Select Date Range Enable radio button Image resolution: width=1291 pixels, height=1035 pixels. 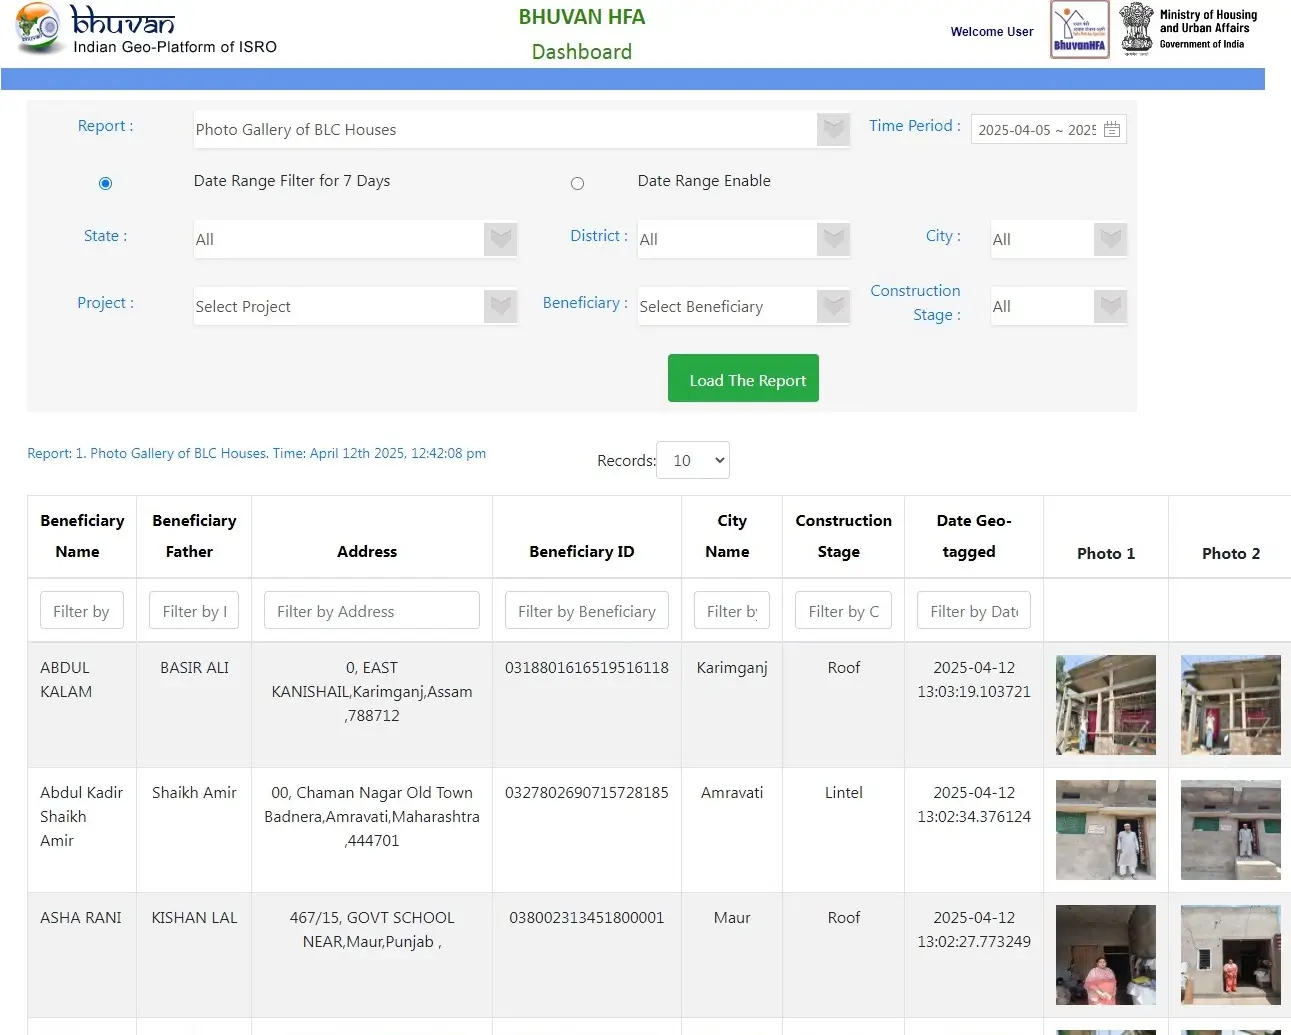click(x=577, y=183)
